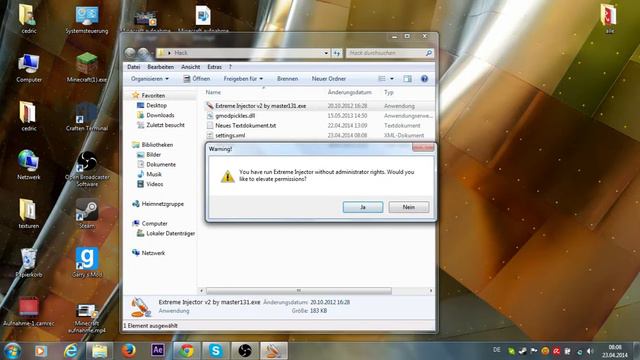The image size is (640, 360).
Task: Open Windows Media Player from taskbar
Action: [41, 351]
